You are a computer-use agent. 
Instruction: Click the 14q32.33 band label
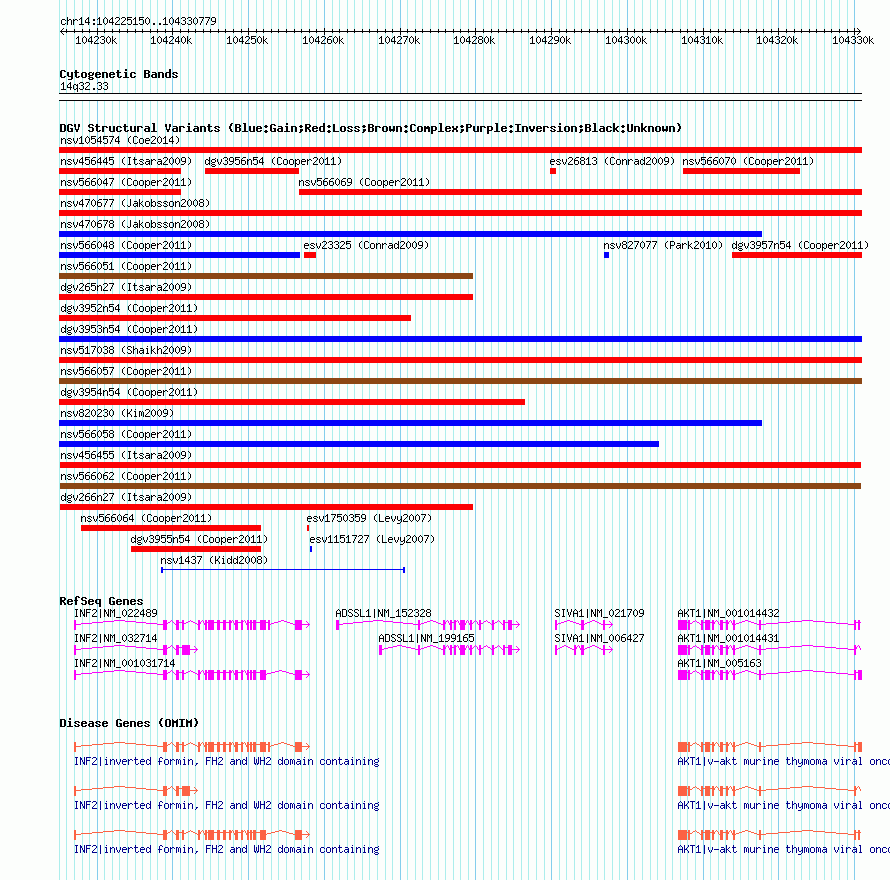84,86
